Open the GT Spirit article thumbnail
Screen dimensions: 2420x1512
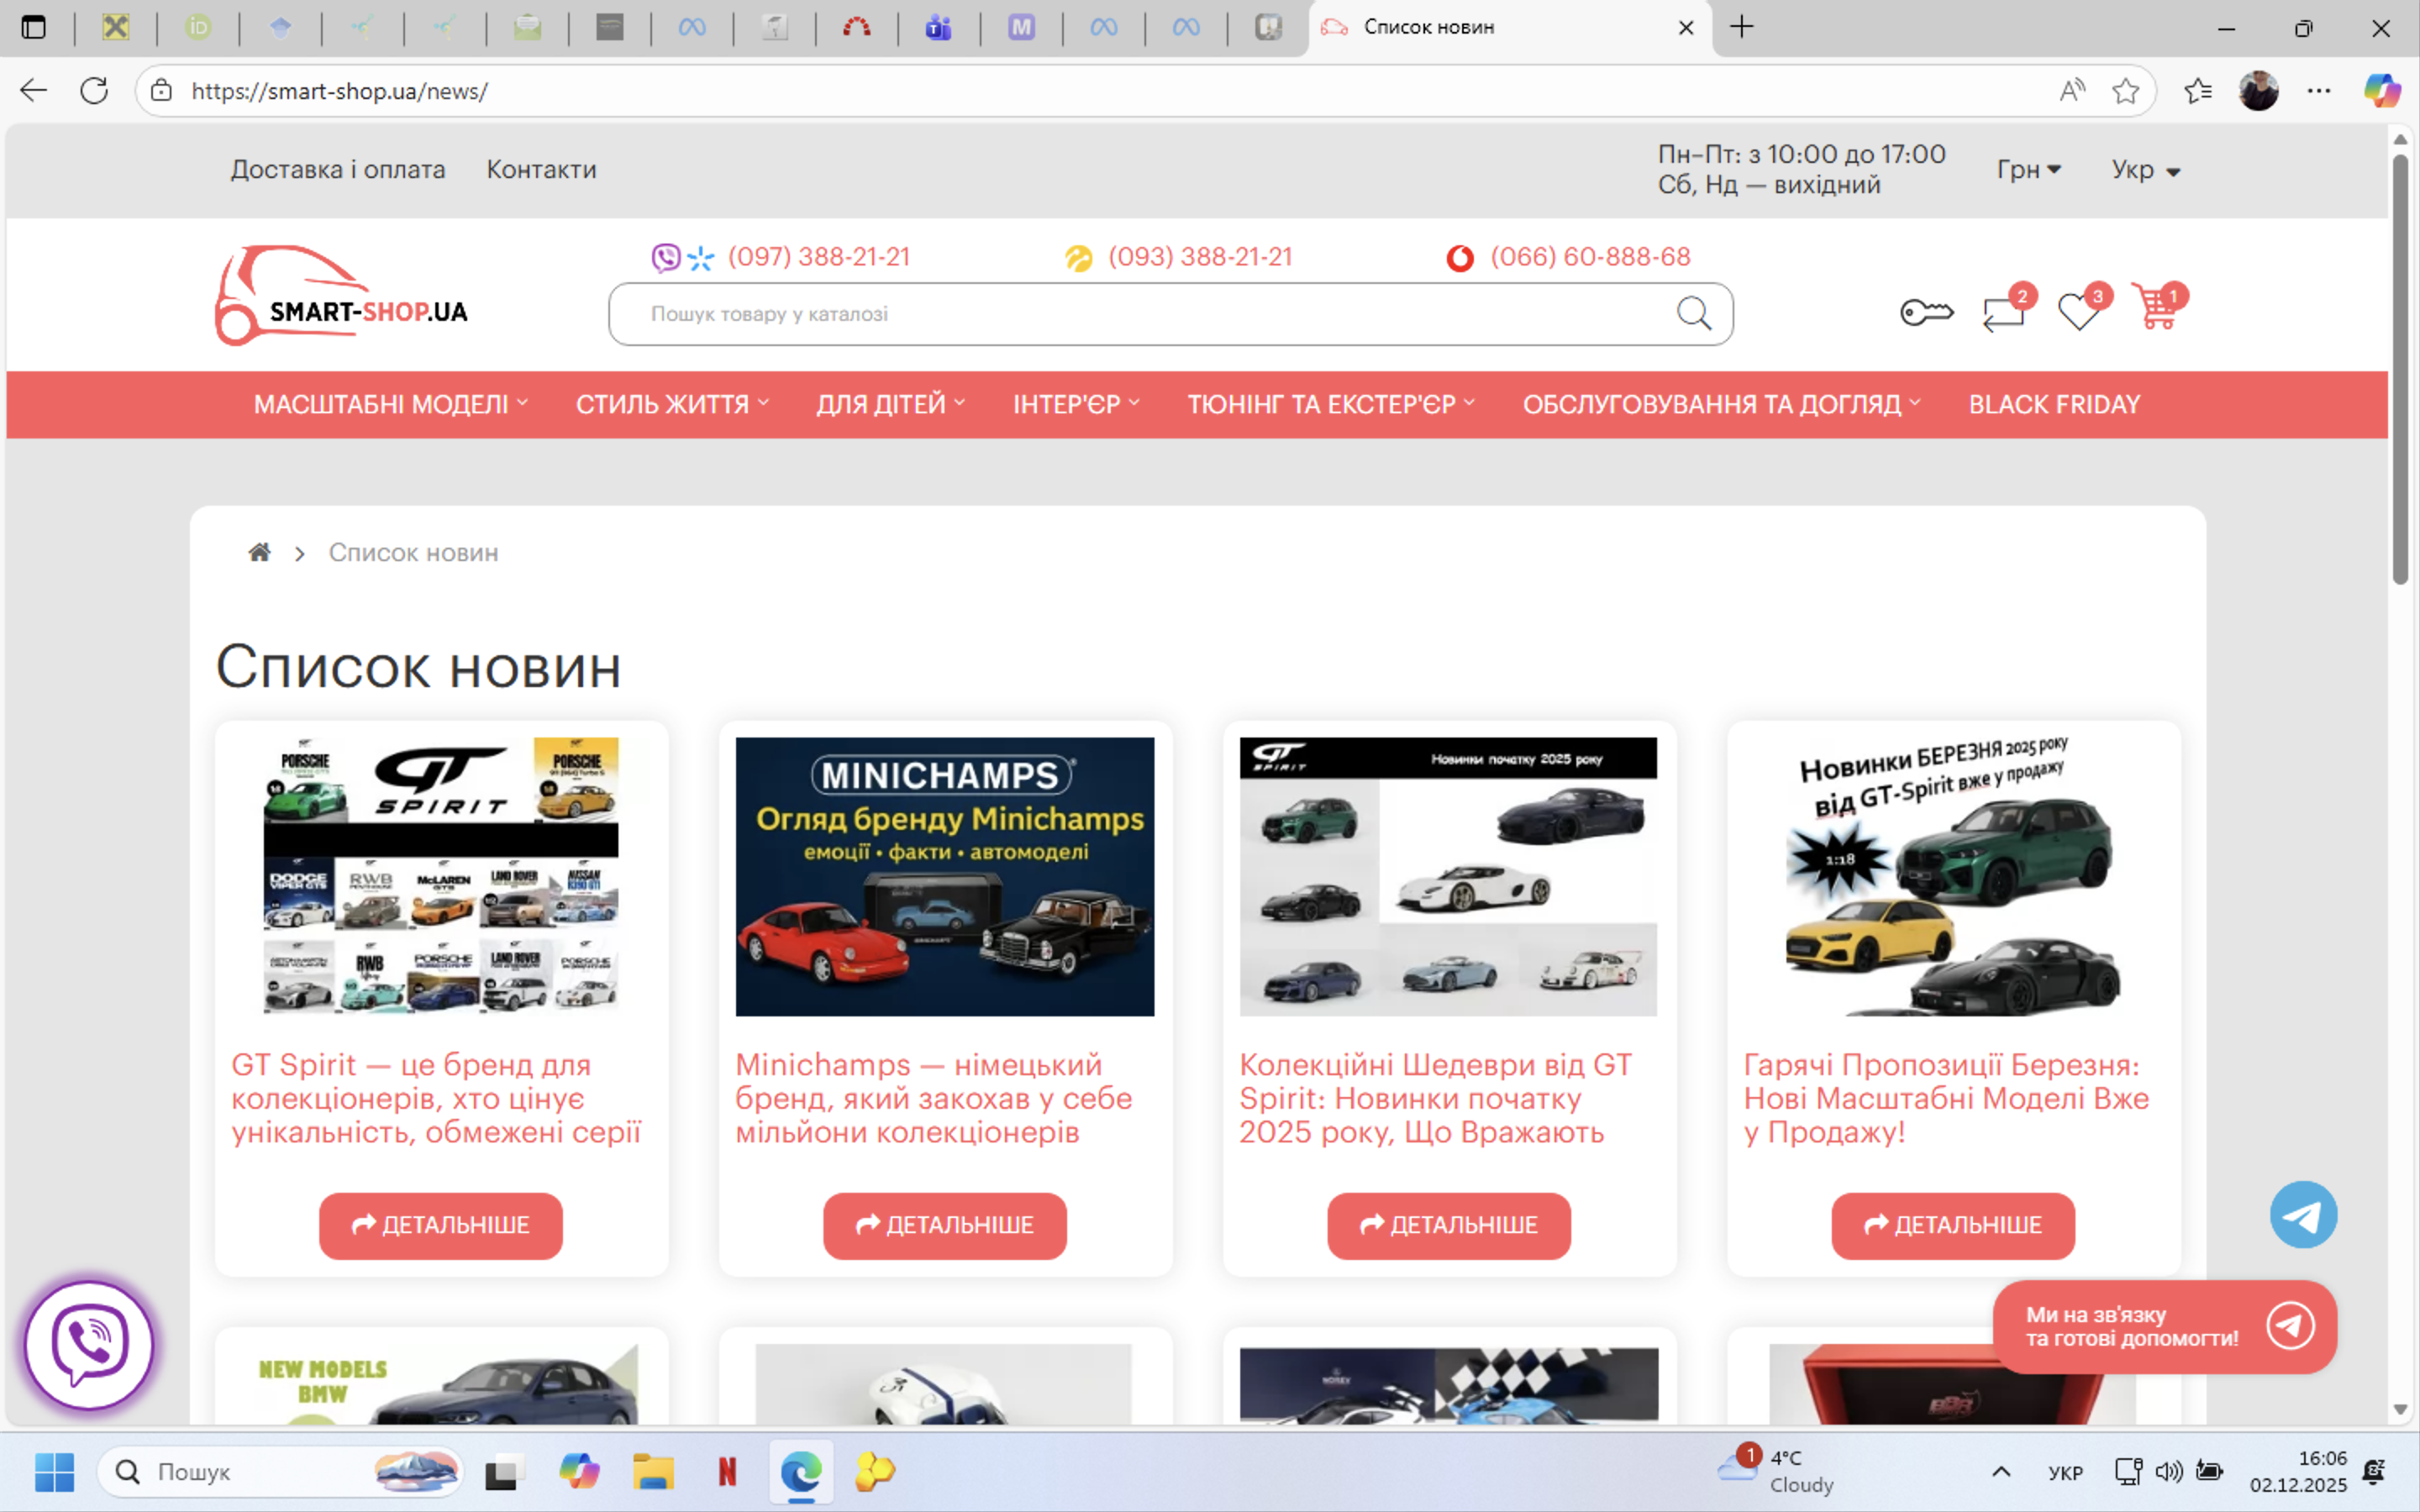[441, 877]
